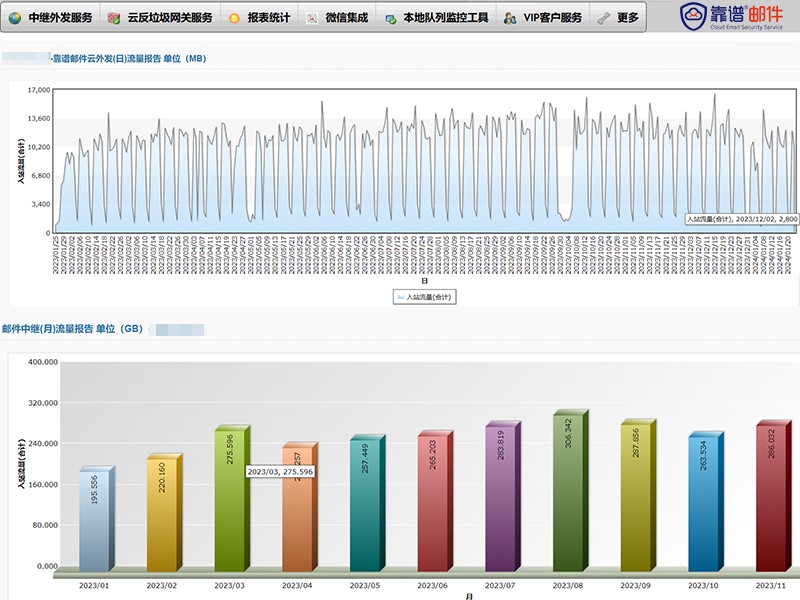
Task: Click the tooltip reading 2023/03, 275.596
Action: coord(280,472)
